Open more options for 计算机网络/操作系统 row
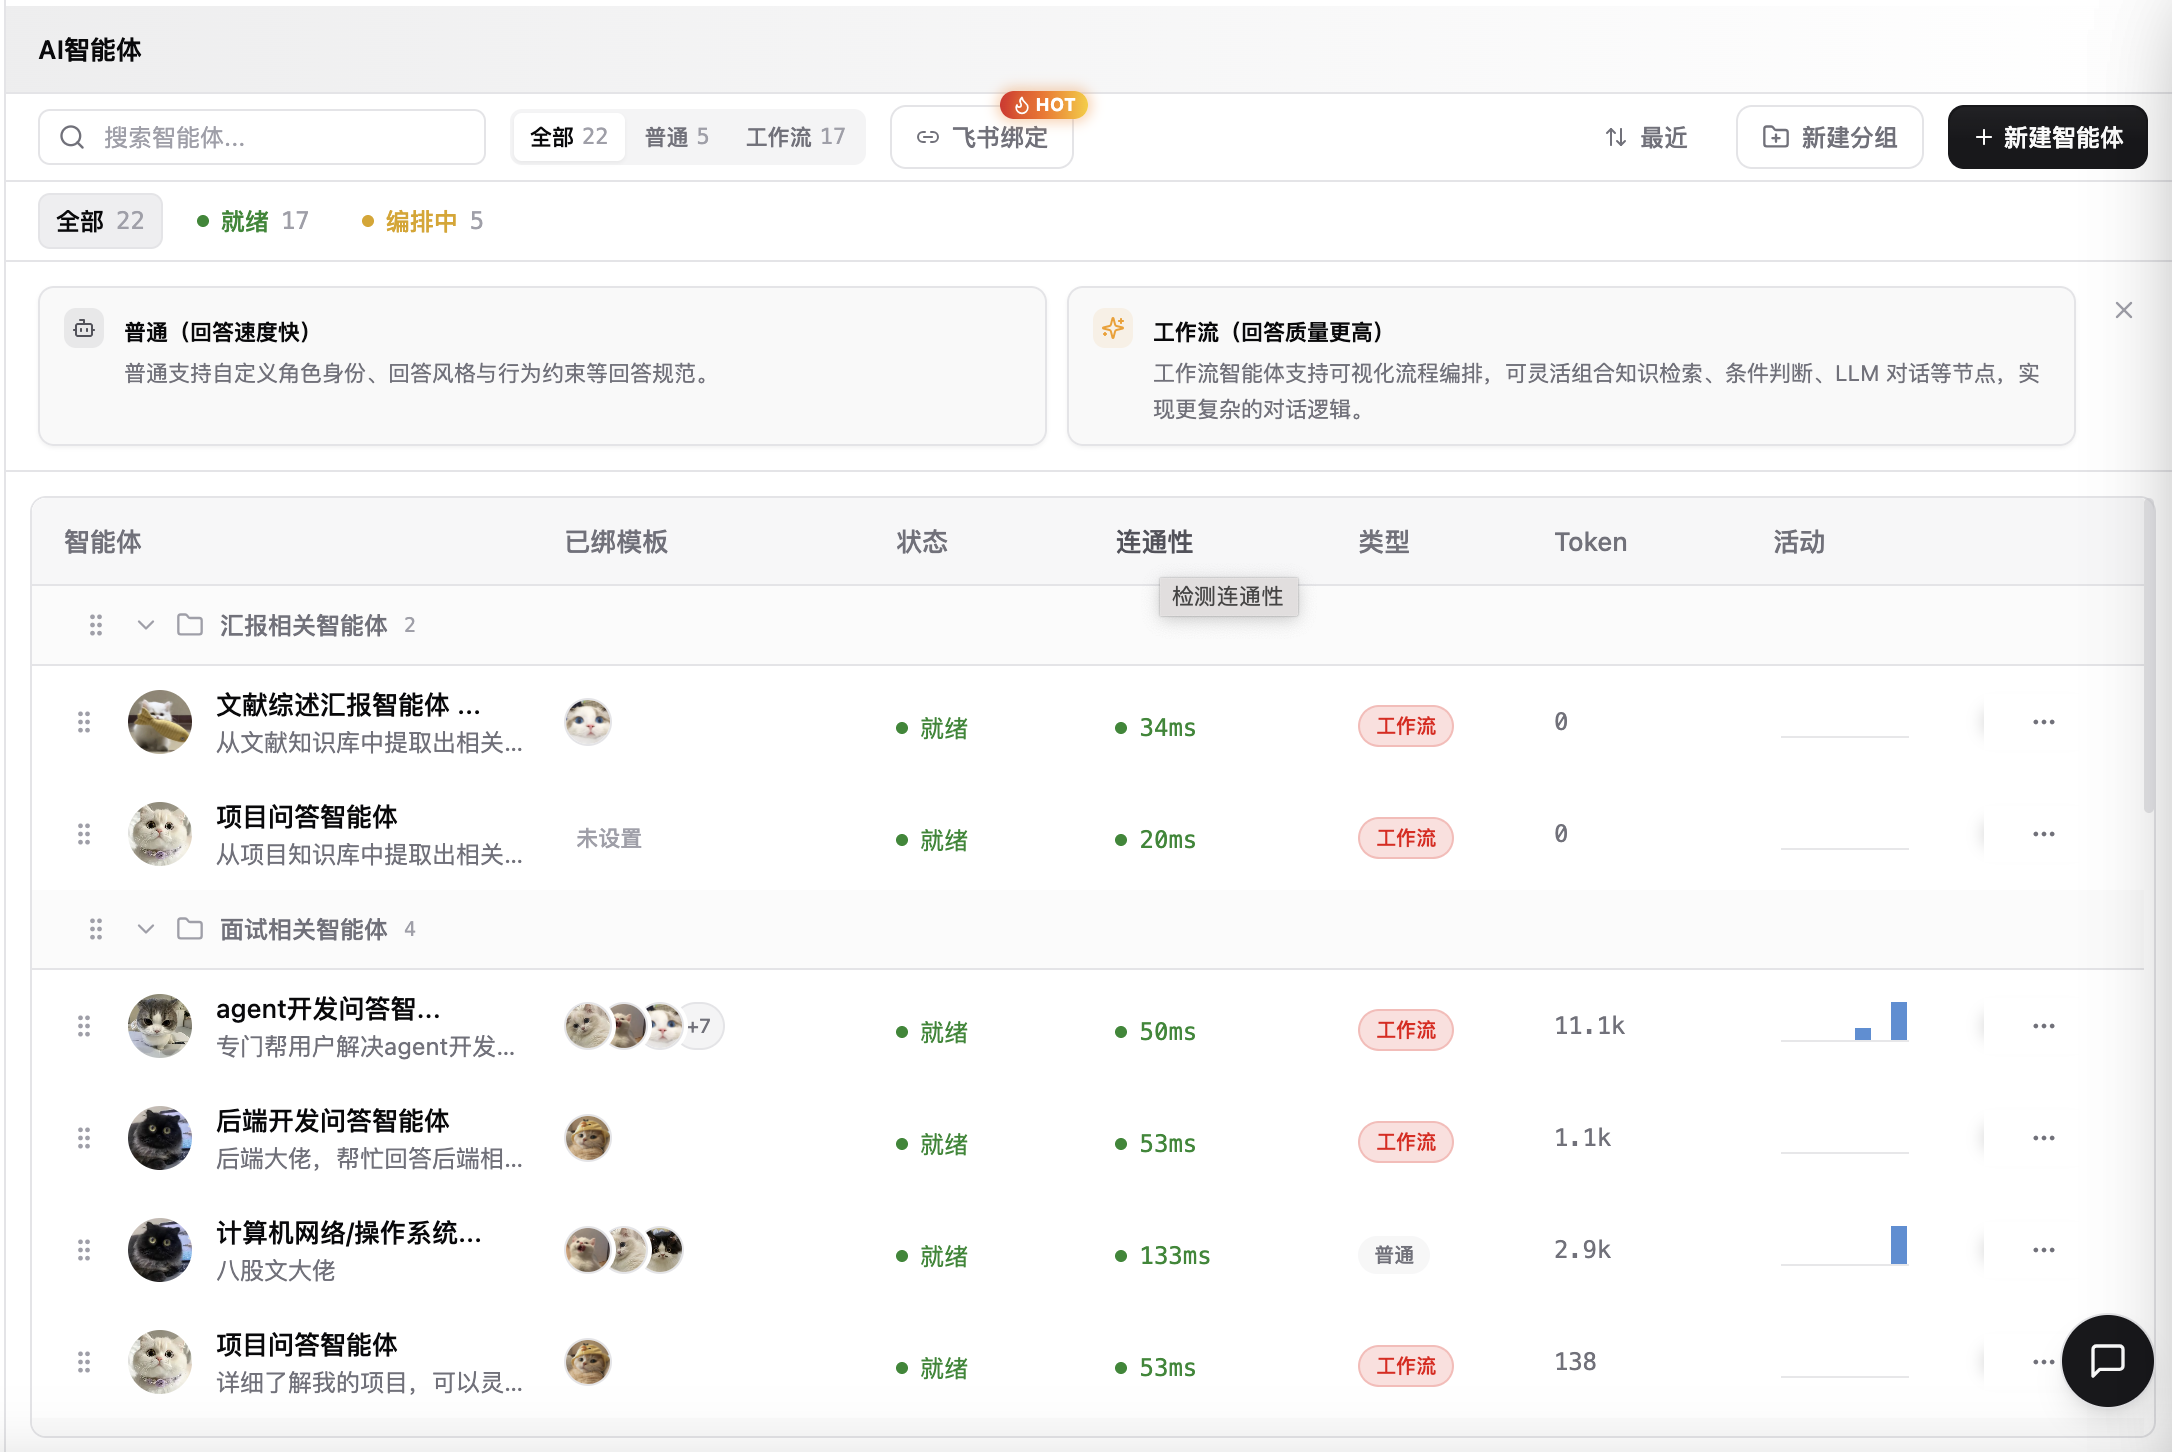The height and width of the screenshot is (1452, 2172). pyautogui.click(x=2044, y=1250)
